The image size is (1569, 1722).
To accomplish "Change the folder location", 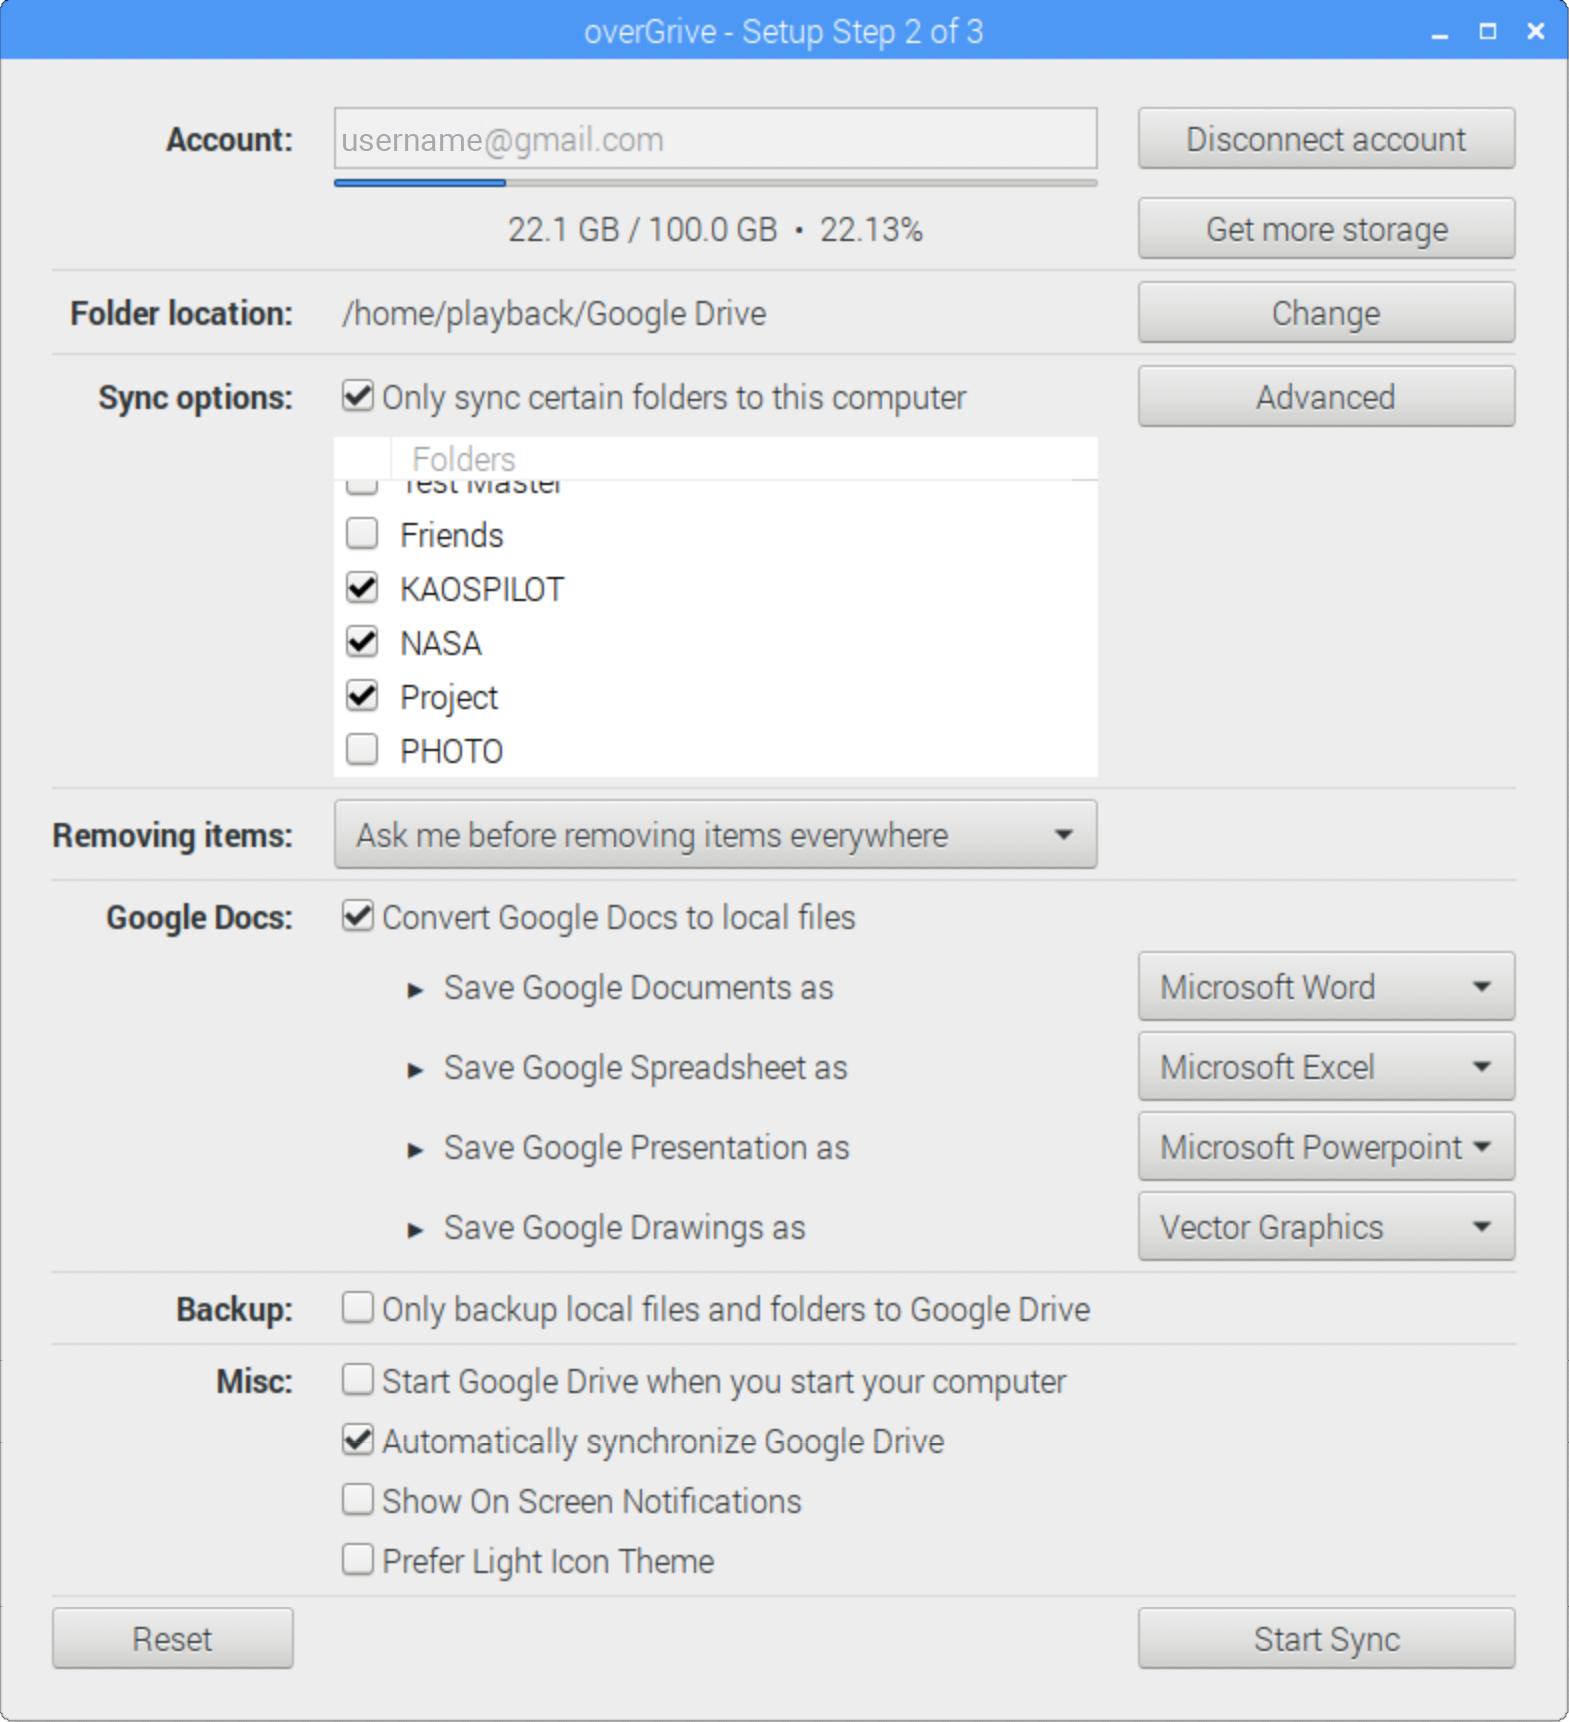I will [x=1325, y=313].
